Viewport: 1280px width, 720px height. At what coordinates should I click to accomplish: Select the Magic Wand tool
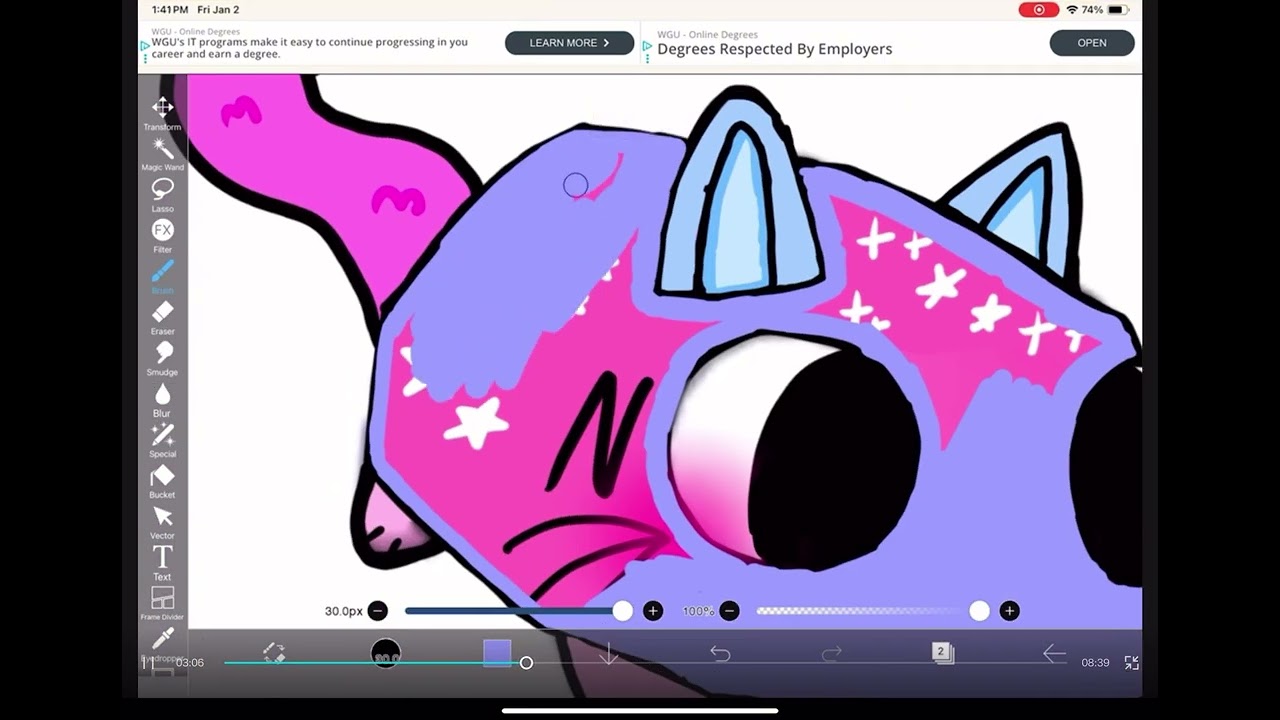tap(162, 154)
